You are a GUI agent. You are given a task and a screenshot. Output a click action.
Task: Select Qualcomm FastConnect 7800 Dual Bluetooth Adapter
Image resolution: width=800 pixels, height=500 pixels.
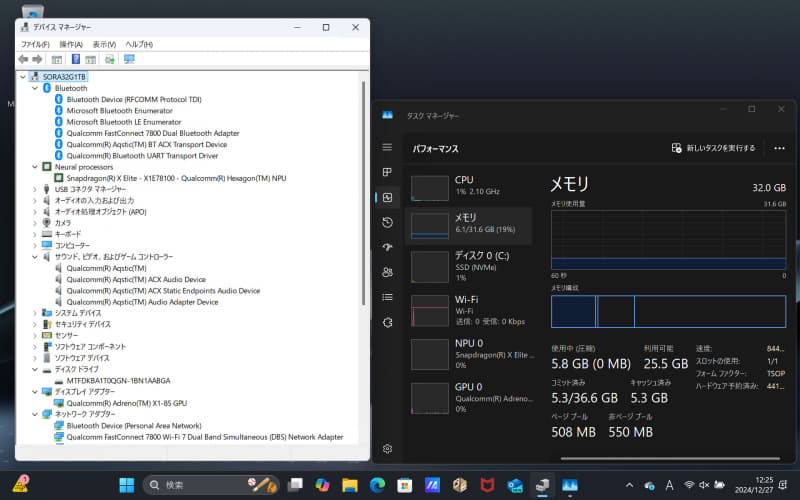(153, 133)
